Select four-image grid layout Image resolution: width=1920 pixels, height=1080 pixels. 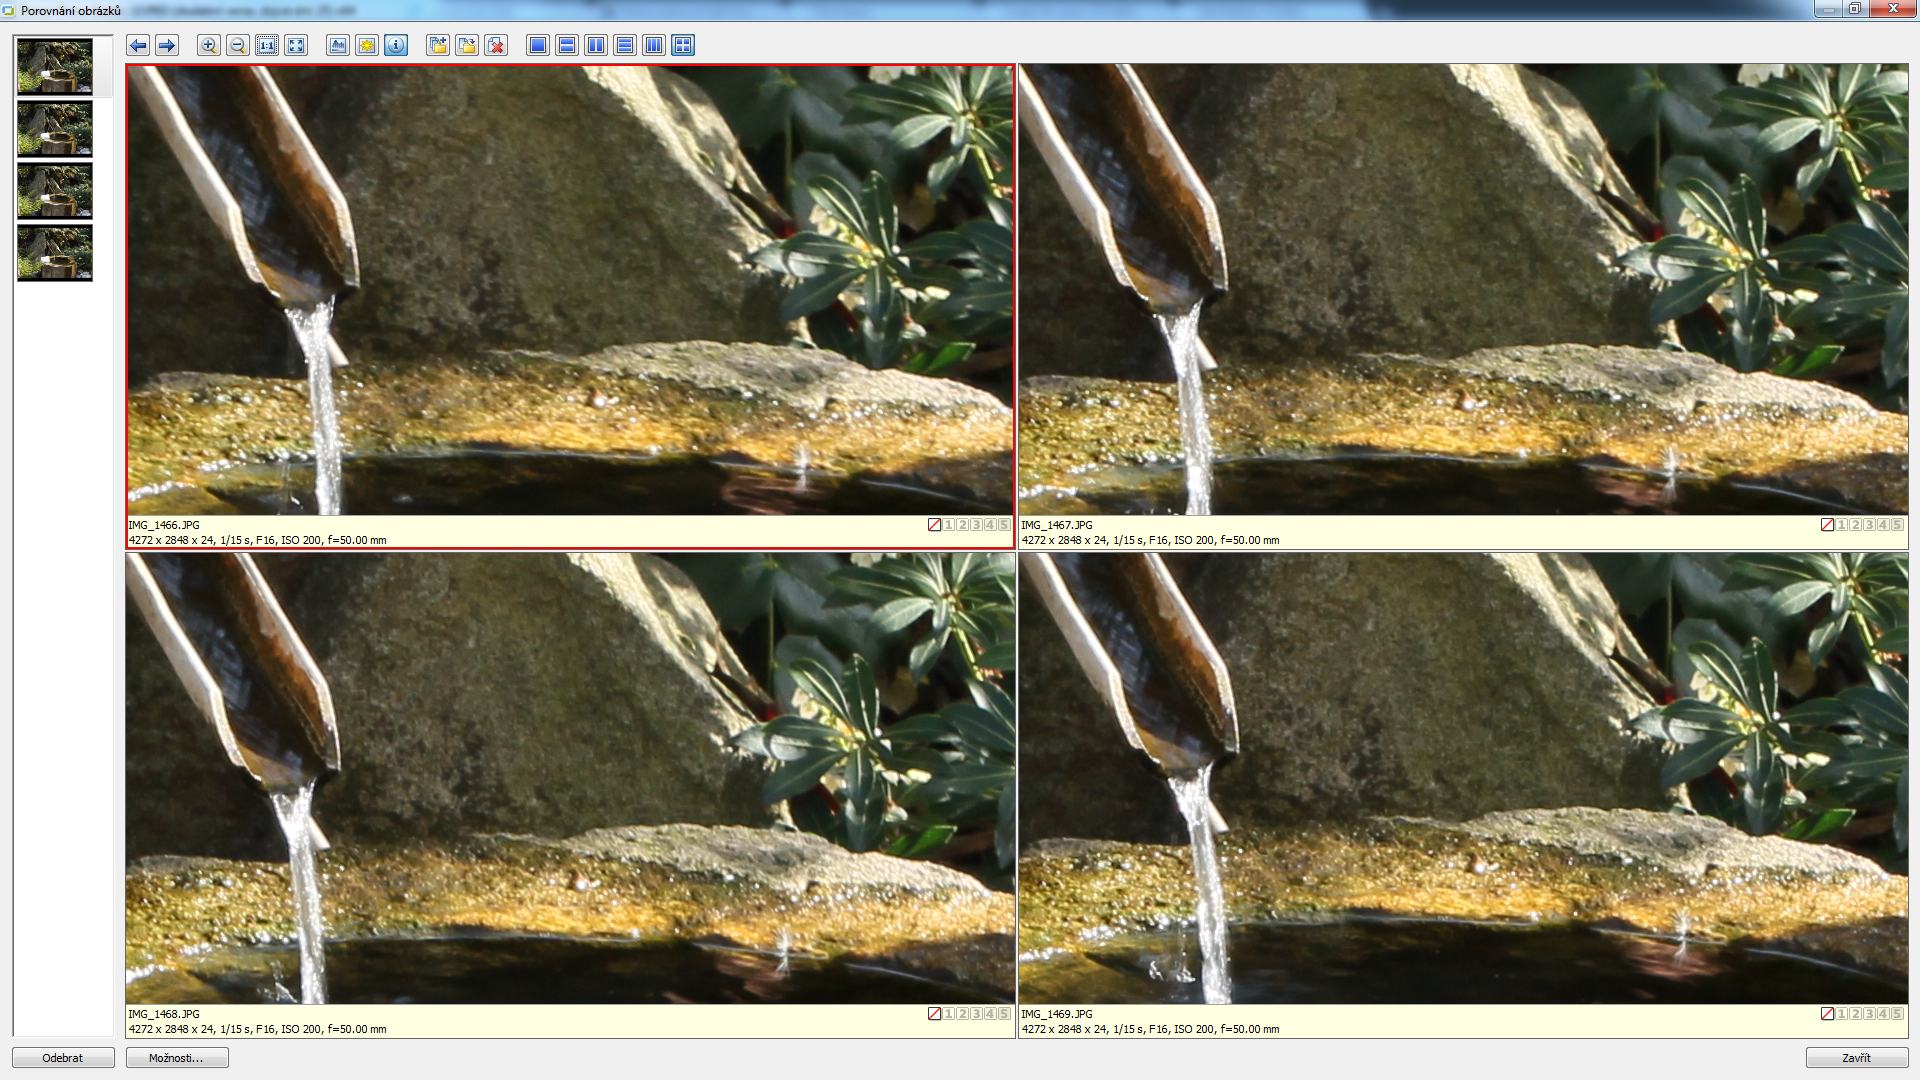(683, 45)
